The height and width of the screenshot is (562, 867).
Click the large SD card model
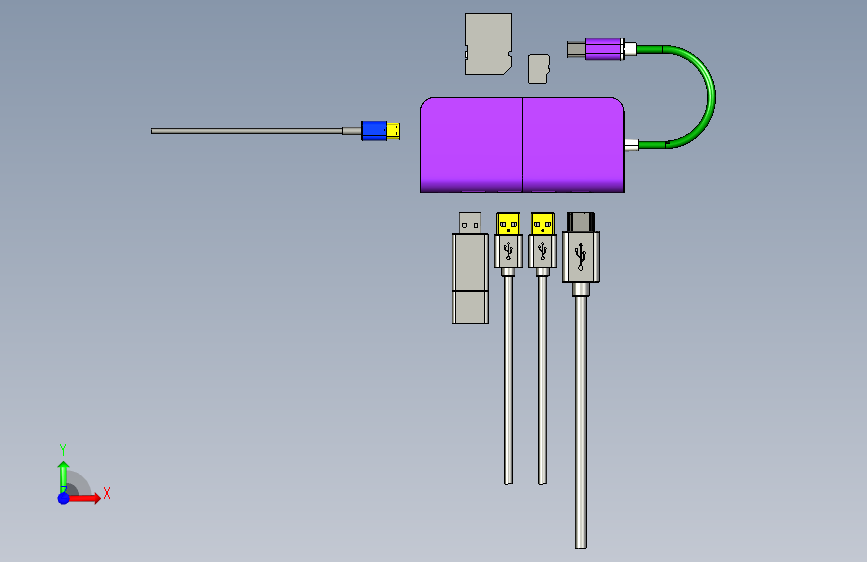pos(488,44)
